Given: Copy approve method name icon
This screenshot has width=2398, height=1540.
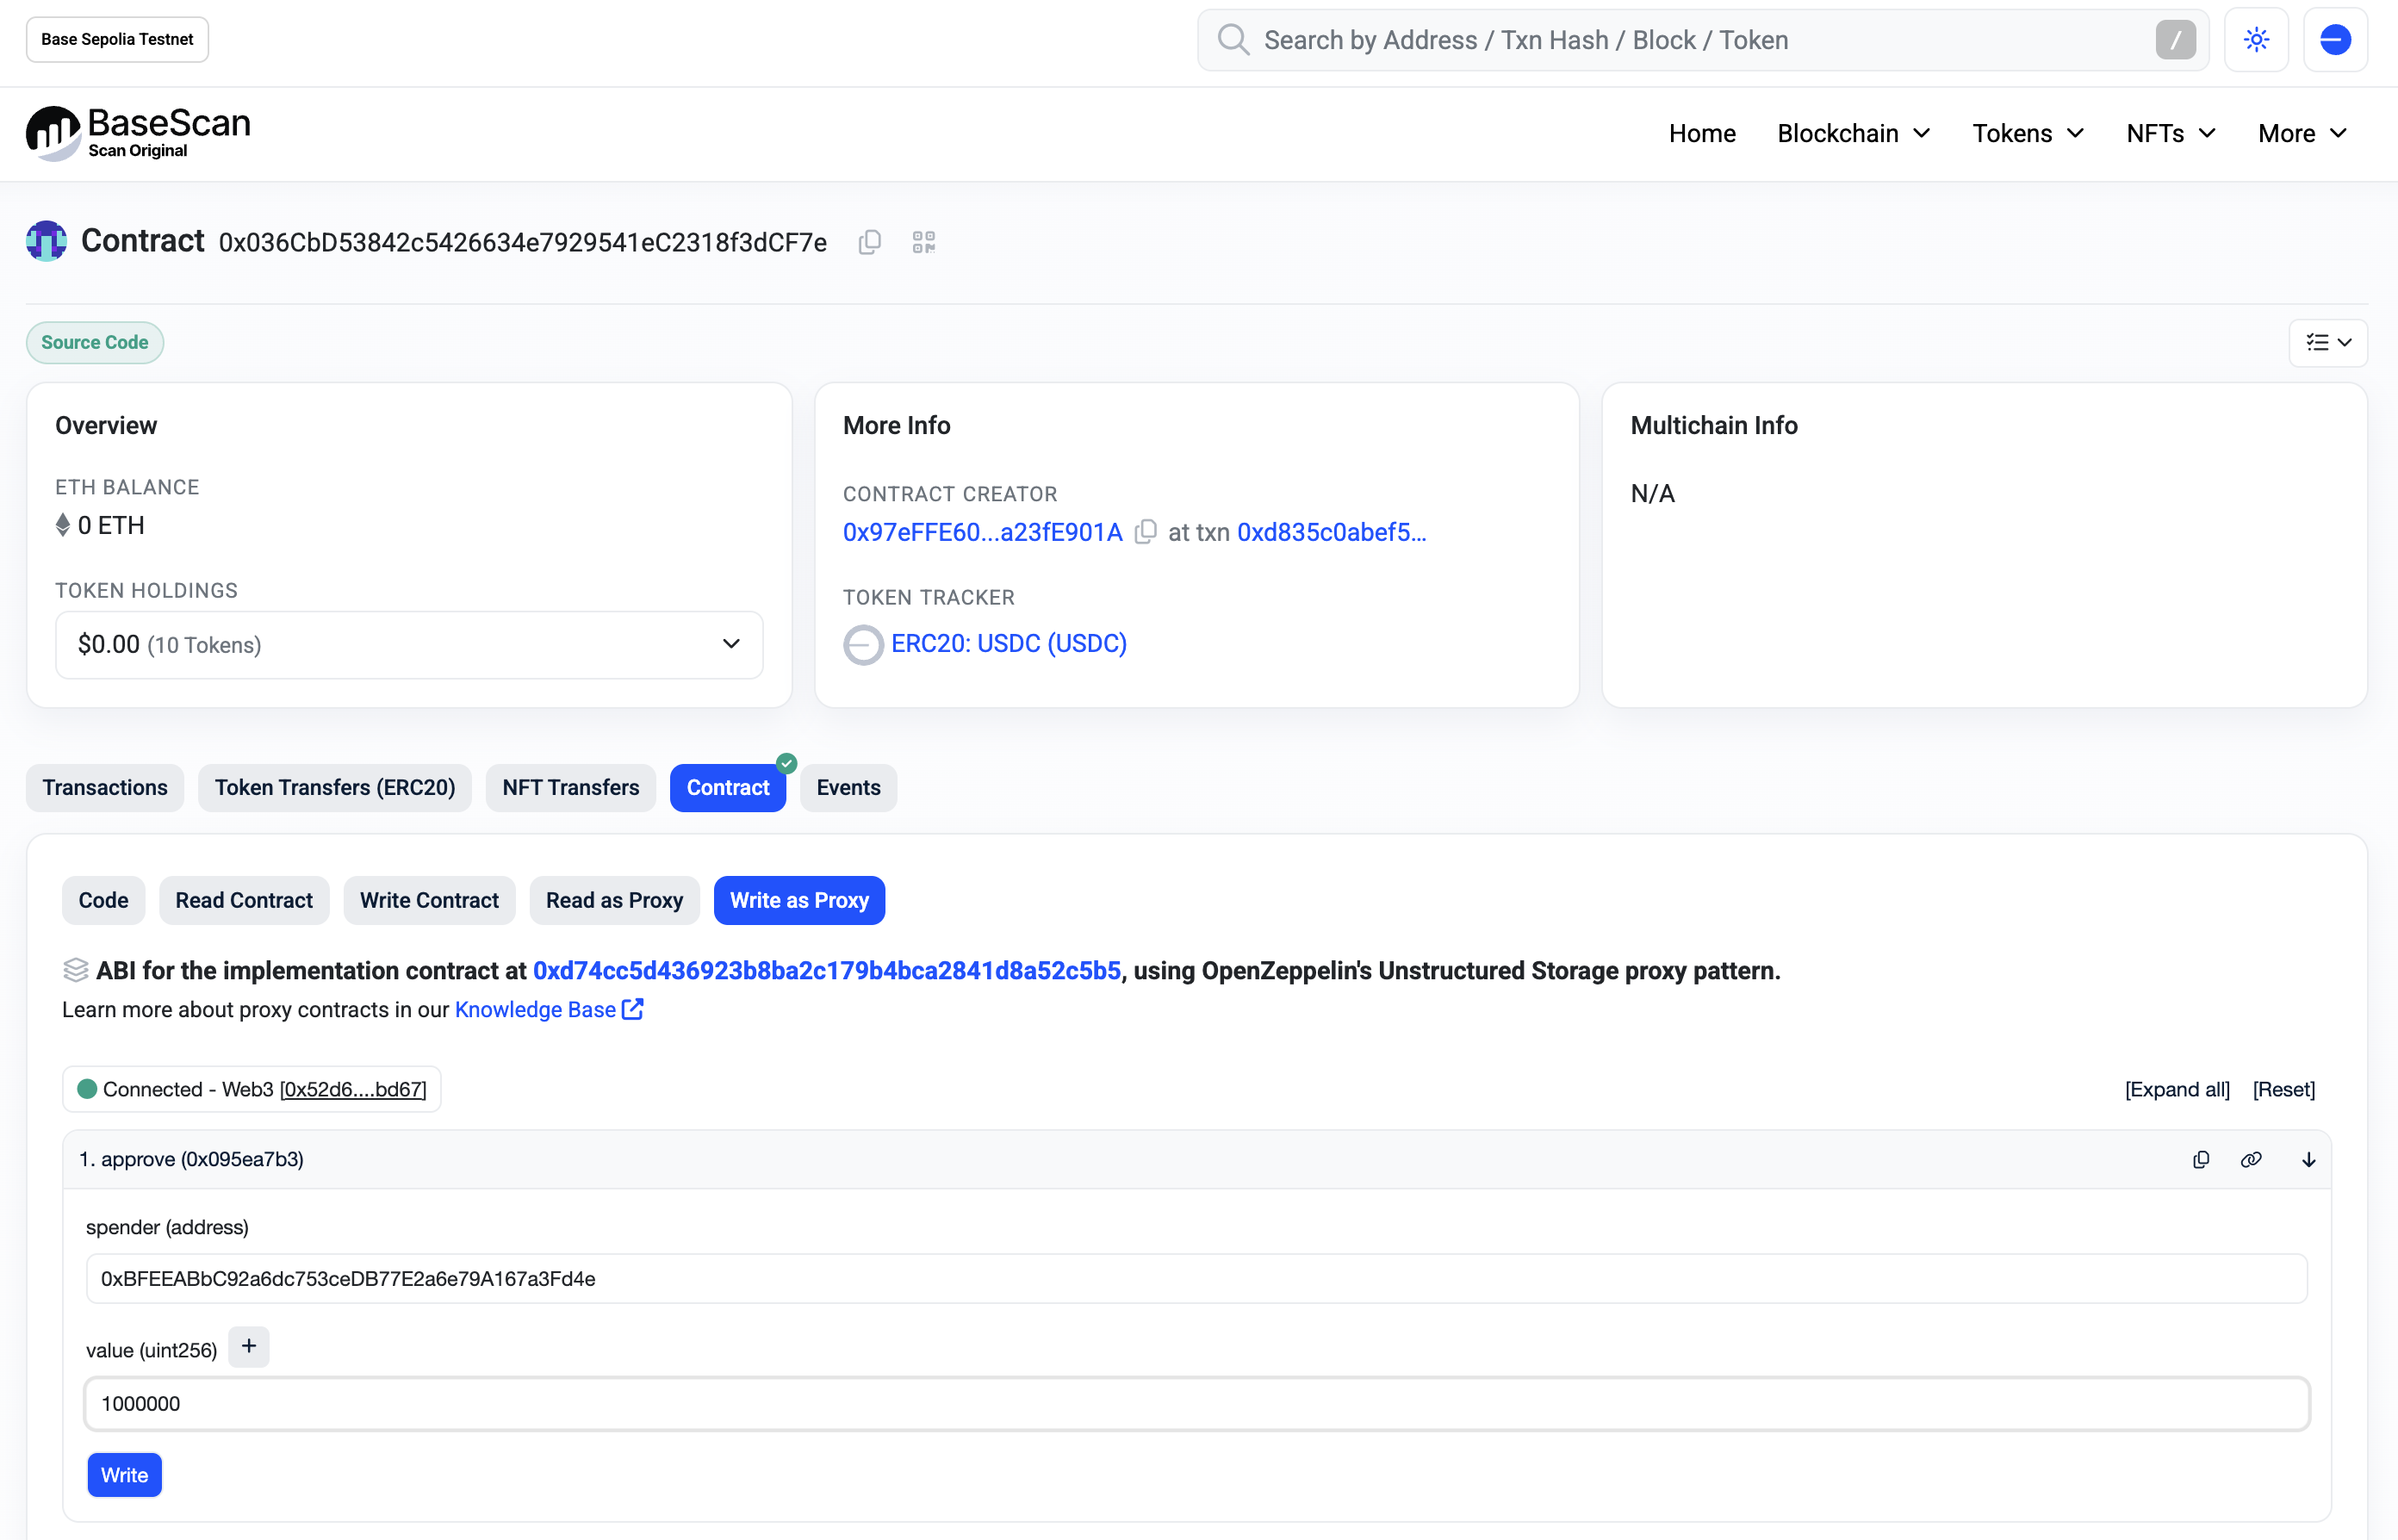Looking at the screenshot, I should [x=2201, y=1160].
